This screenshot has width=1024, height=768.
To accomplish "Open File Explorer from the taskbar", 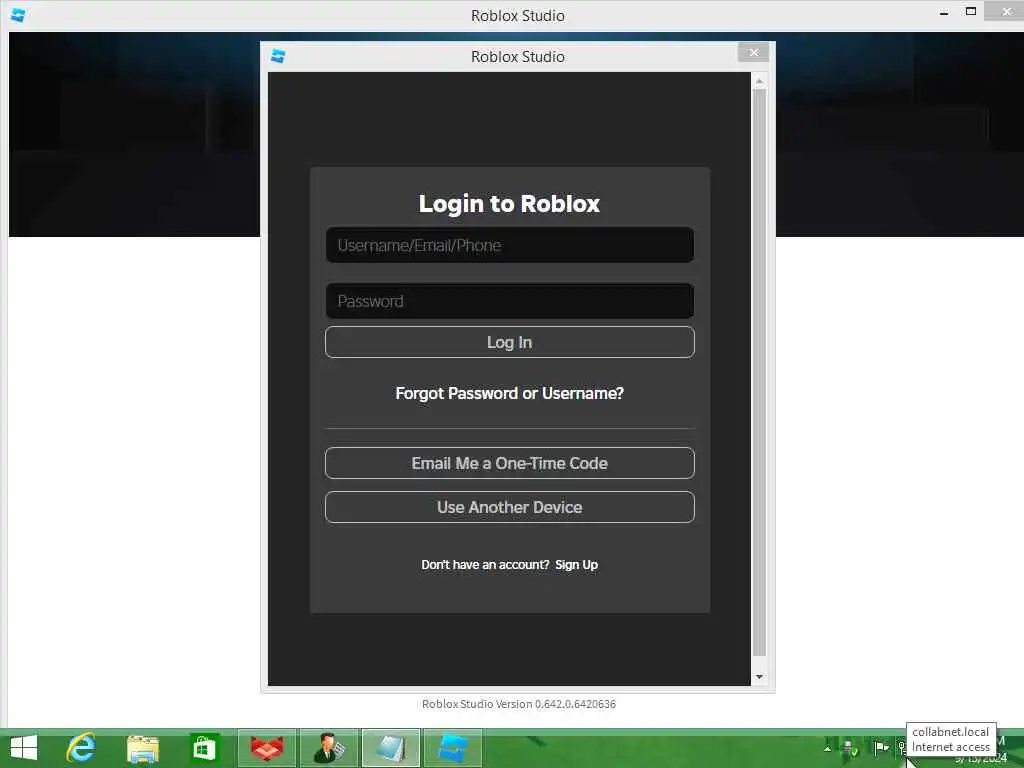I will [x=142, y=748].
